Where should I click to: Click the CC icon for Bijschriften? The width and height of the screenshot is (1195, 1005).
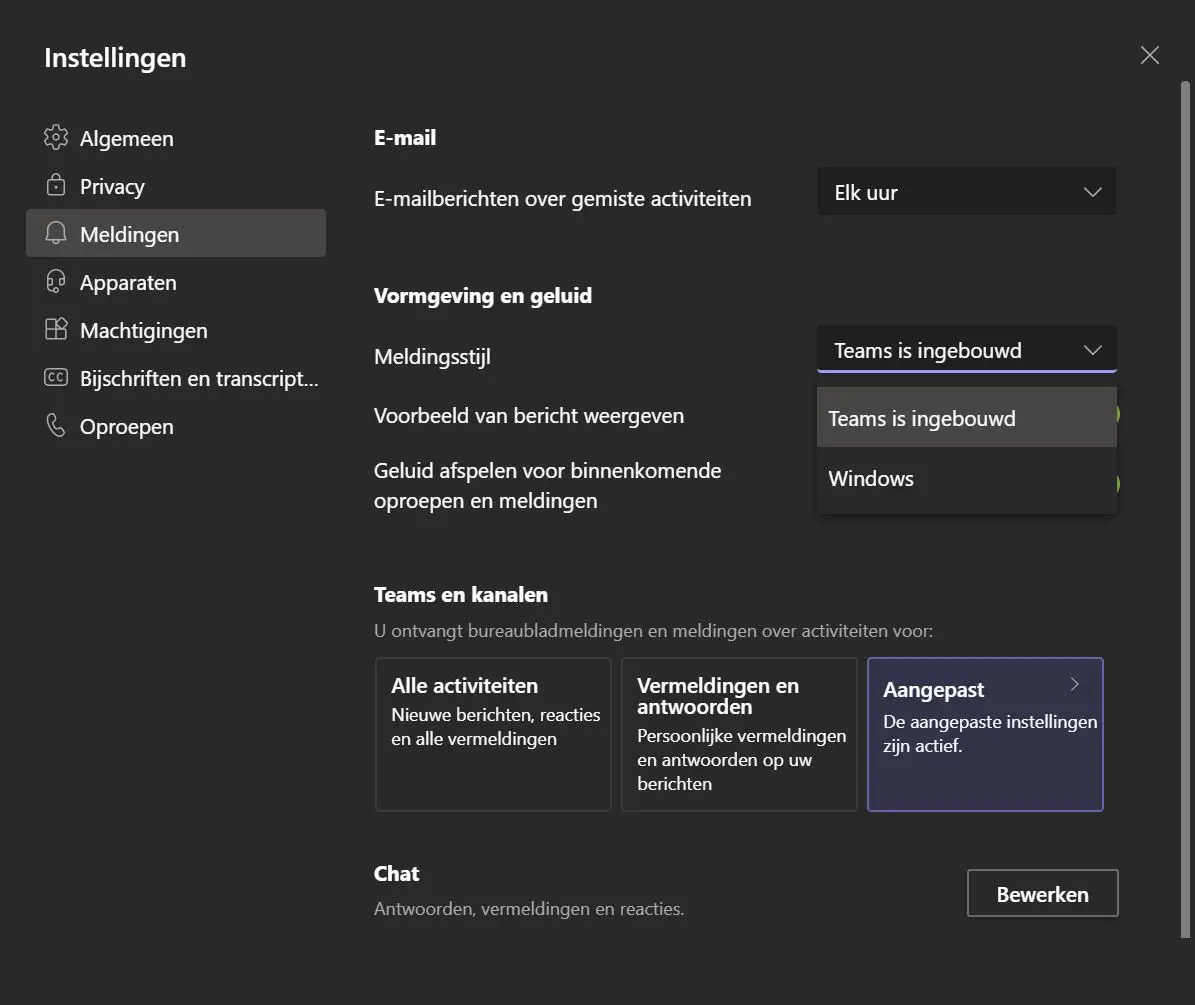[x=56, y=377]
